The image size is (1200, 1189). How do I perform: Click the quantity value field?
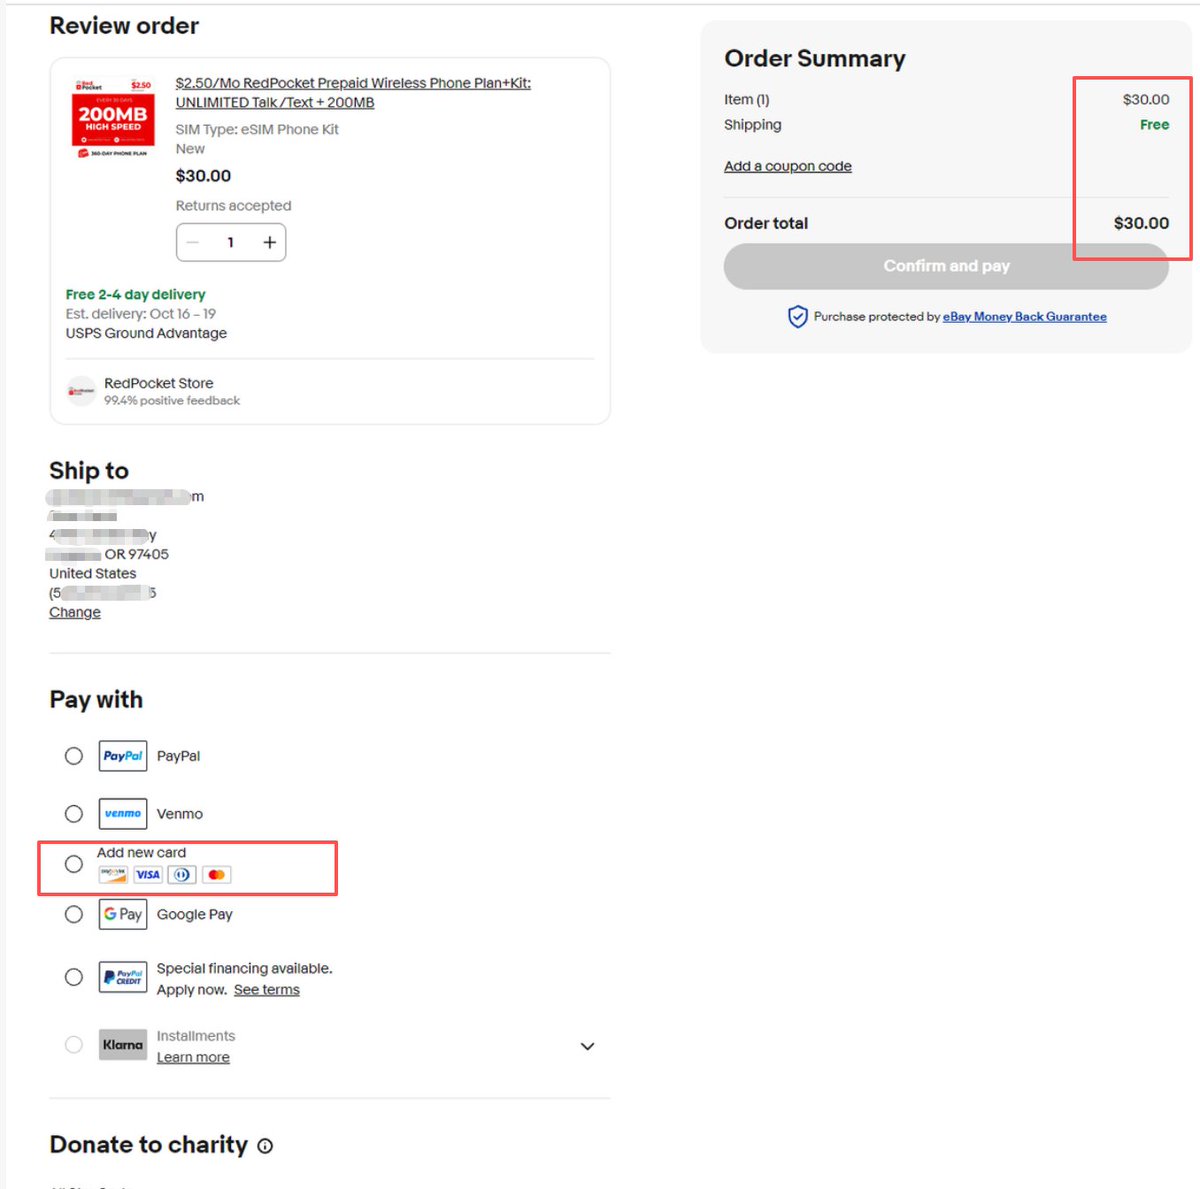coord(231,242)
